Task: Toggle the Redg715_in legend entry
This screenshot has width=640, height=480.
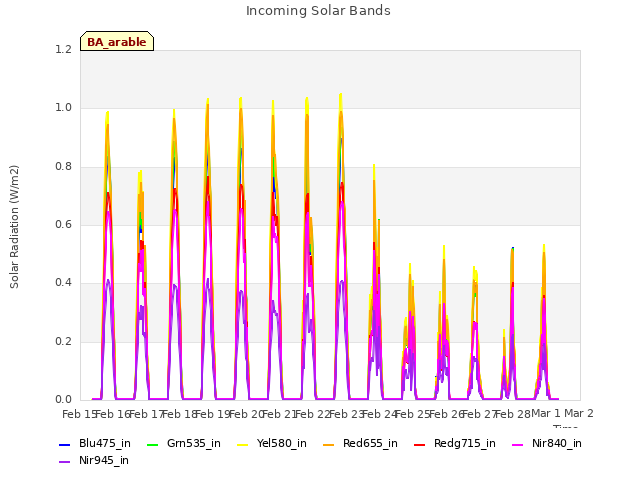Action: point(455,444)
